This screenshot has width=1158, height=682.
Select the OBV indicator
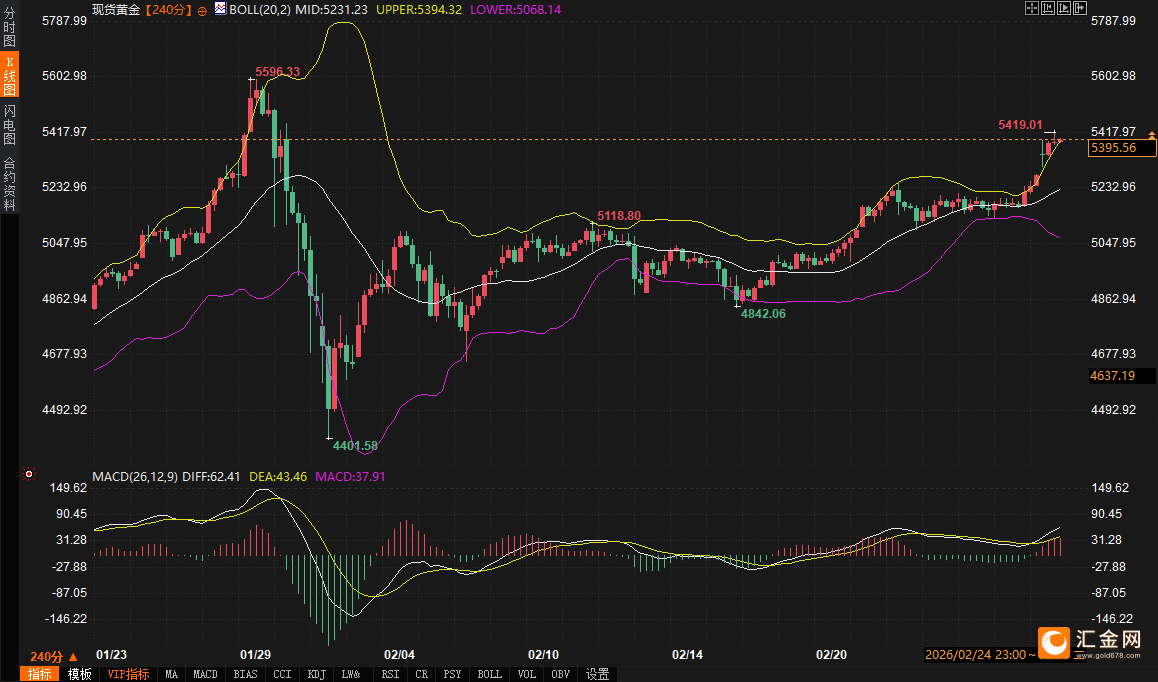pyautogui.click(x=561, y=674)
